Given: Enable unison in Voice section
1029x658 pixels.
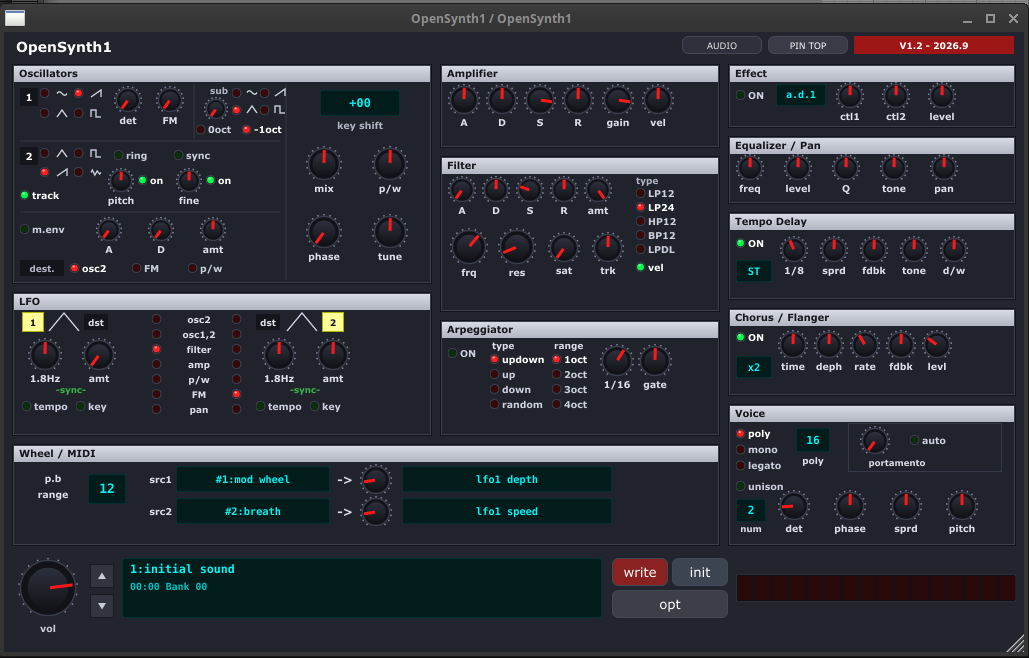Looking at the screenshot, I should (x=741, y=486).
